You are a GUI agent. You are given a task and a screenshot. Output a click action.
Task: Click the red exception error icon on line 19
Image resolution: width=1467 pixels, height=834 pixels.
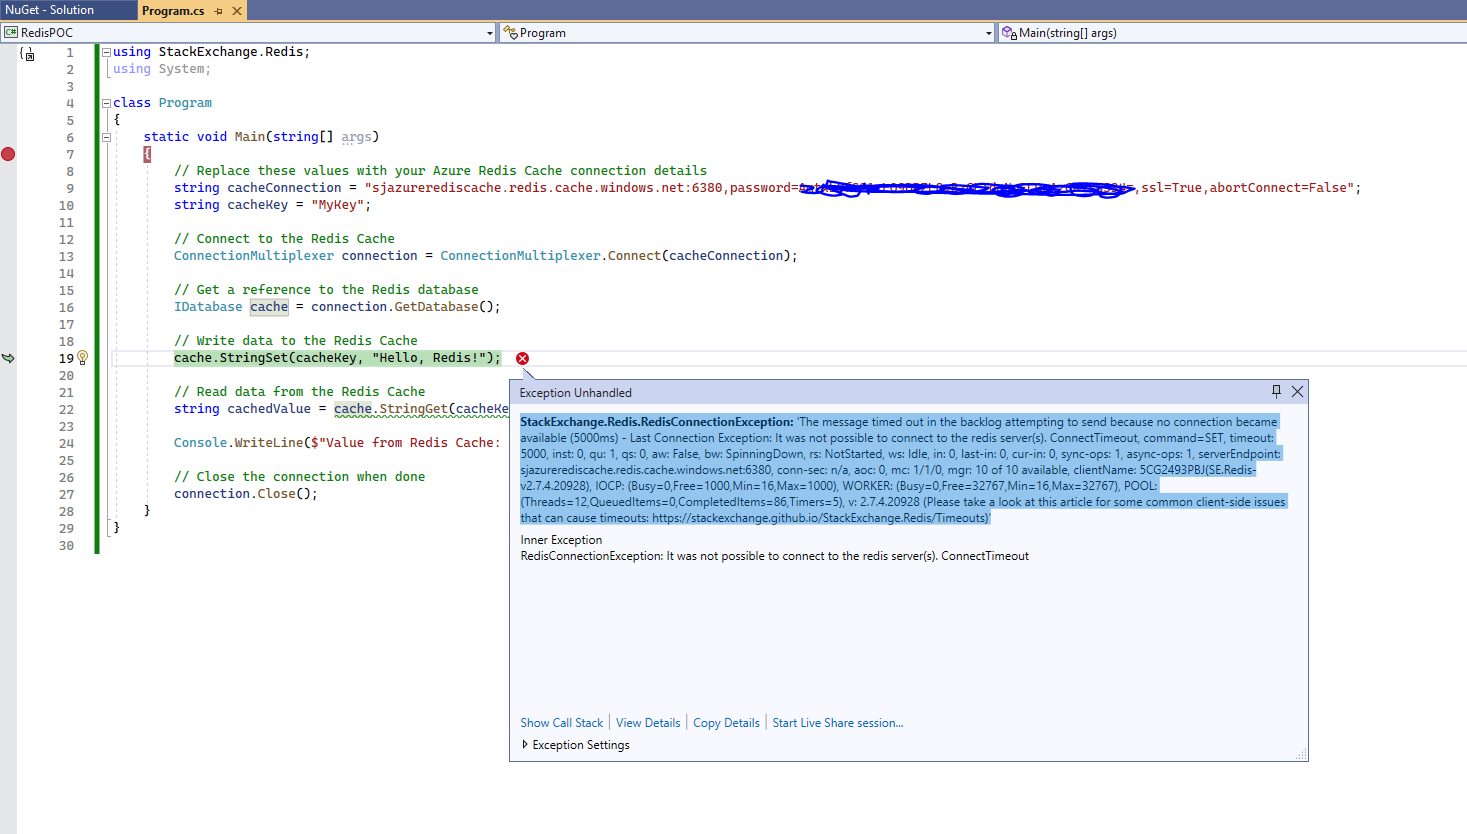pos(522,358)
